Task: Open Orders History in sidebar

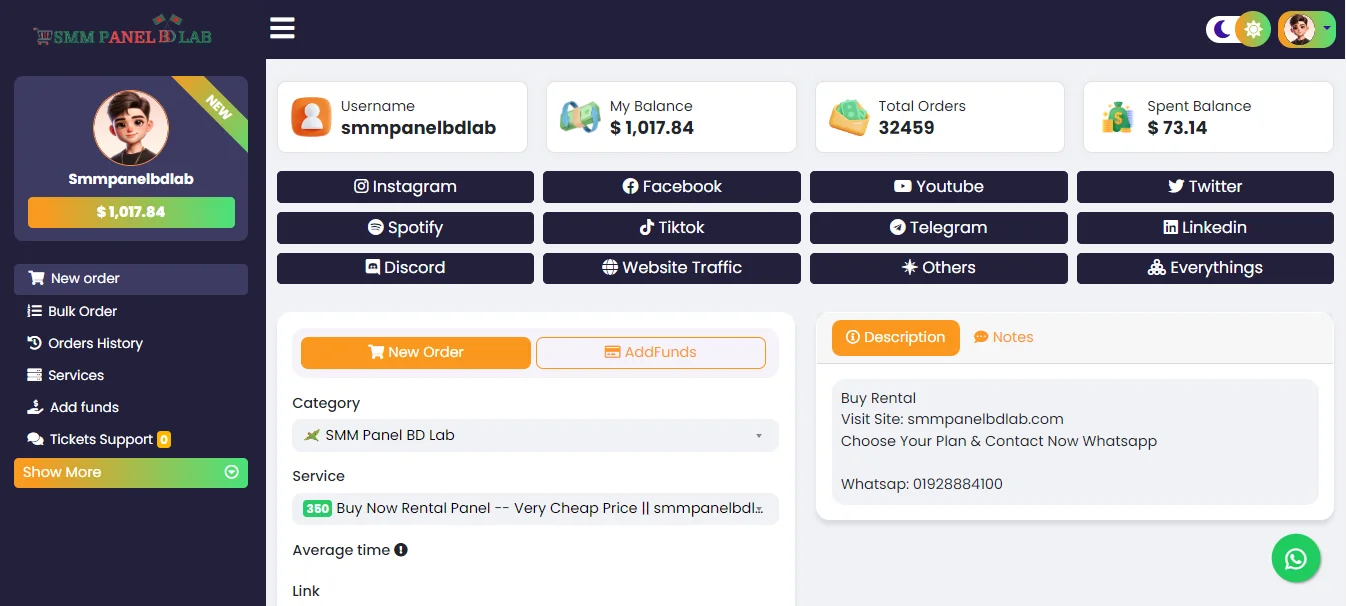Action: [x=95, y=343]
